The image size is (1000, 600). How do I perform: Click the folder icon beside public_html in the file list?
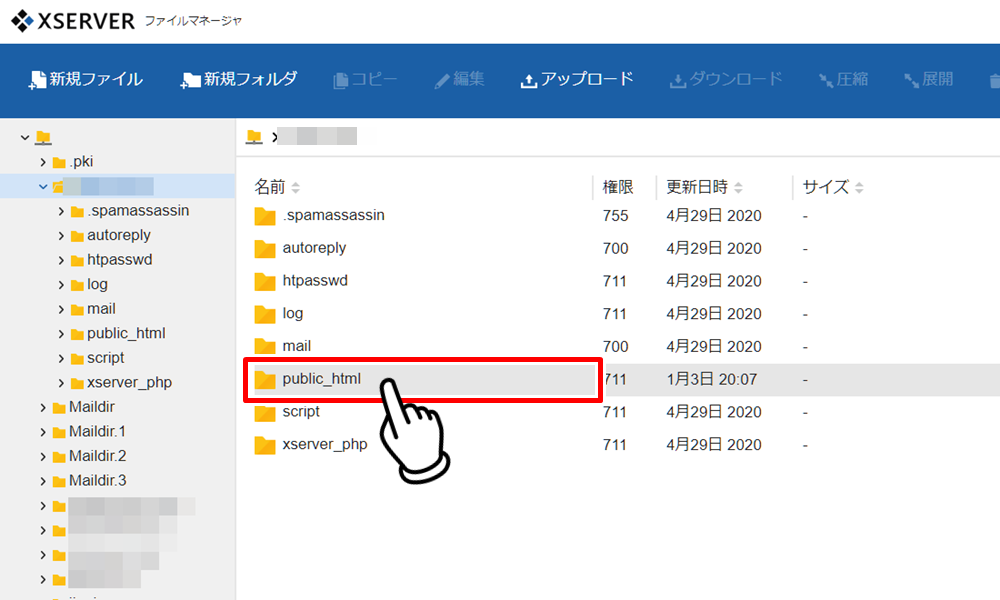[x=265, y=380]
